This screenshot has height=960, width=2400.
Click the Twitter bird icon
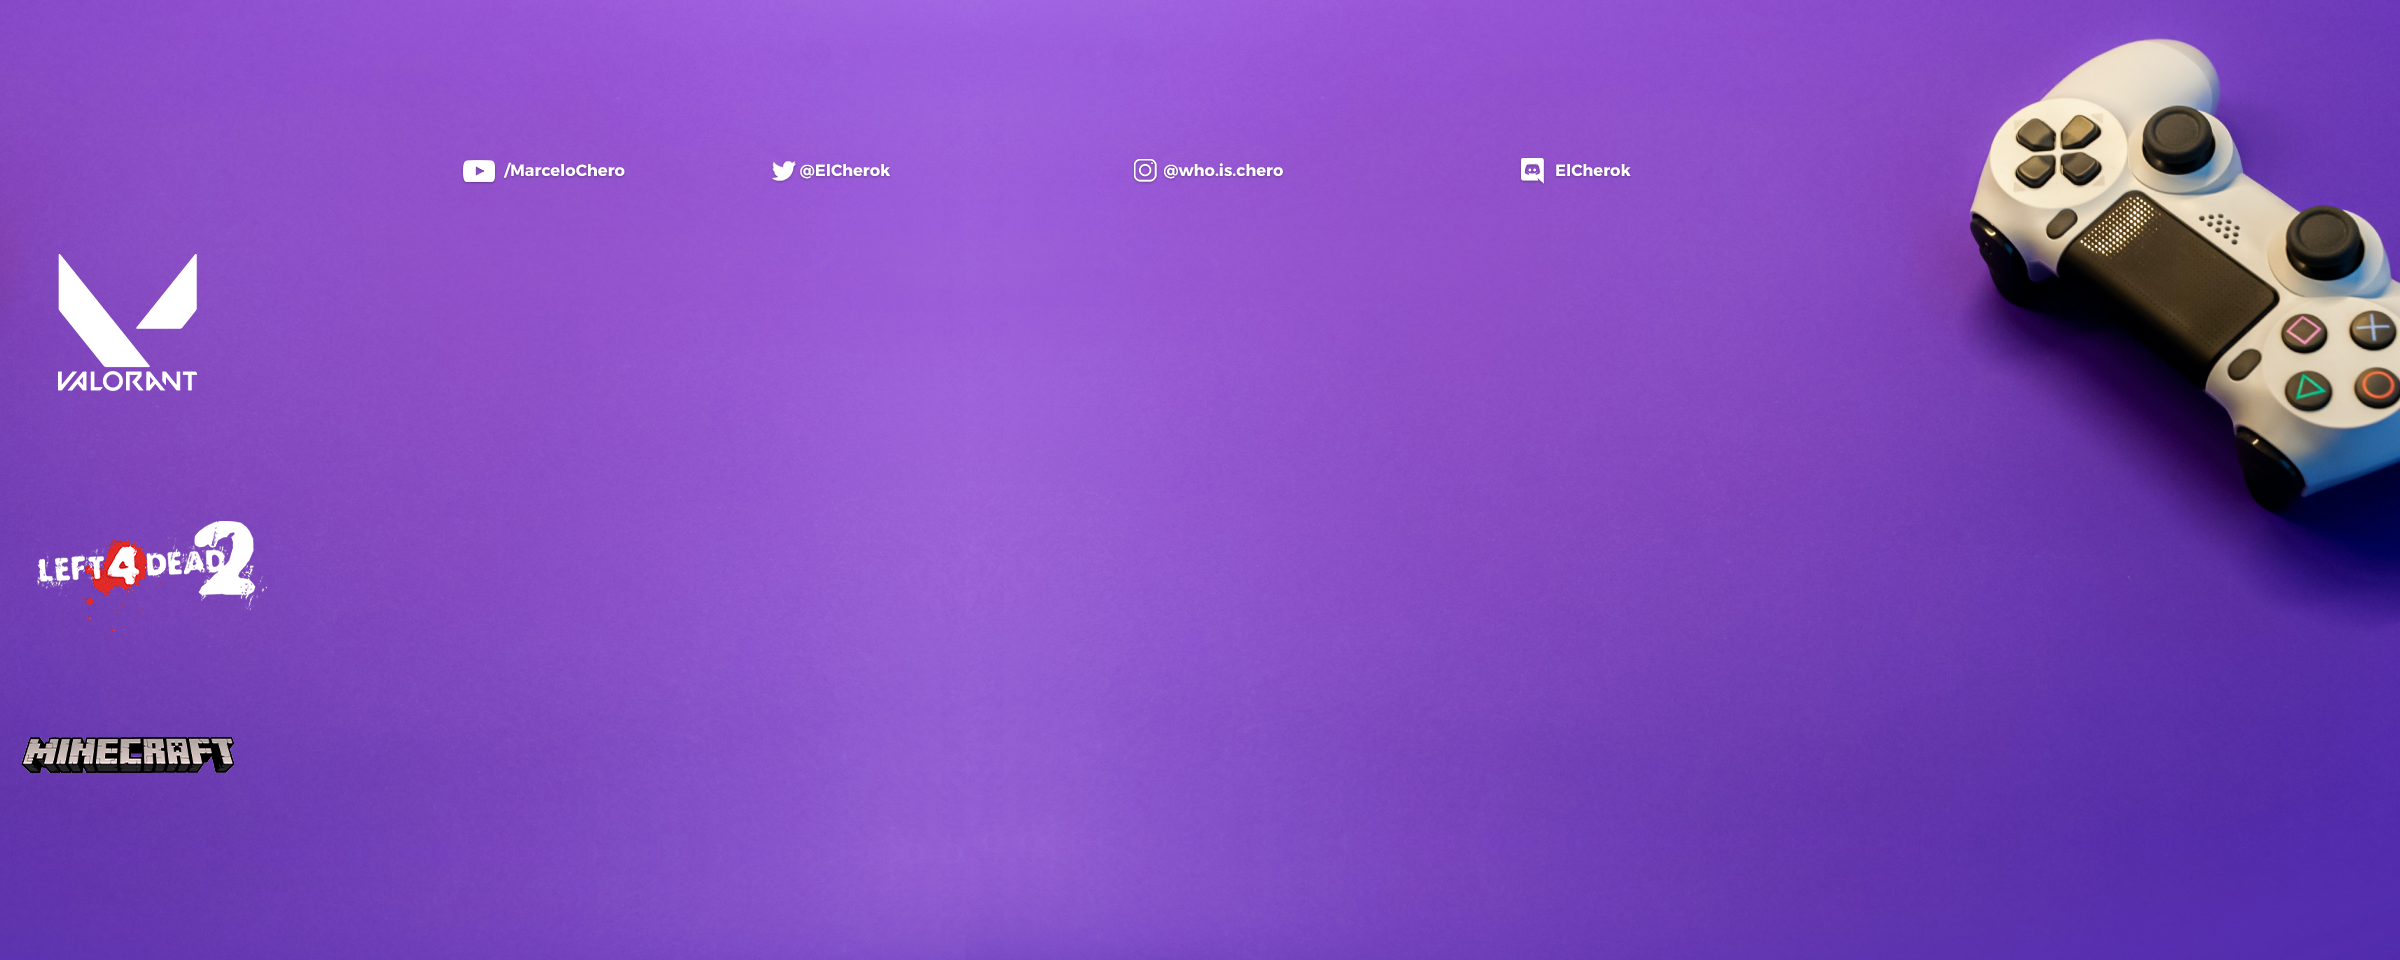[783, 171]
